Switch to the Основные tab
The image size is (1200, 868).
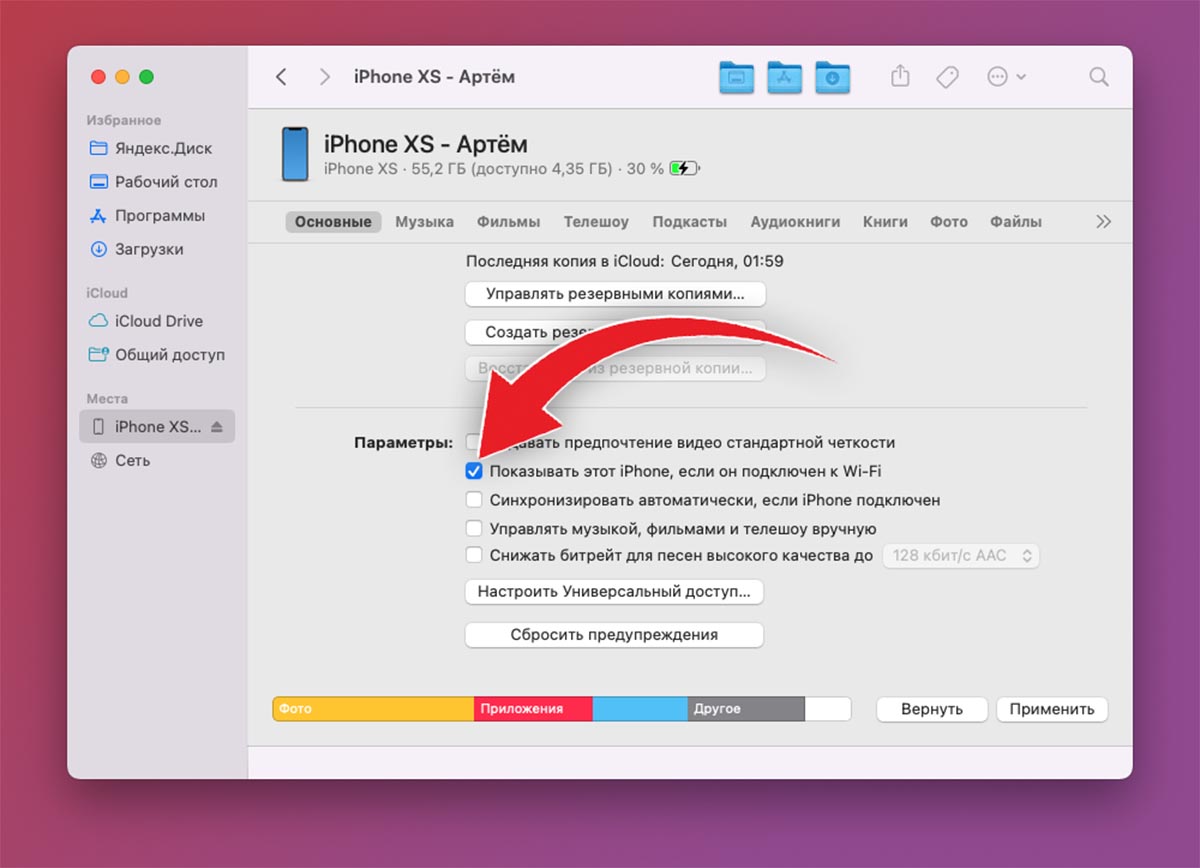click(333, 222)
